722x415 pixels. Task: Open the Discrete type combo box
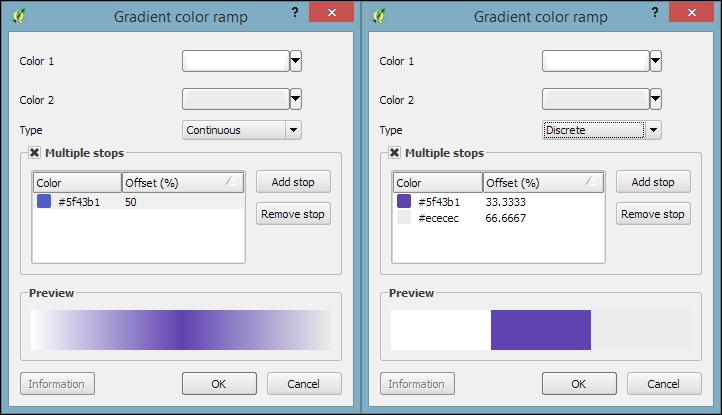[602, 130]
